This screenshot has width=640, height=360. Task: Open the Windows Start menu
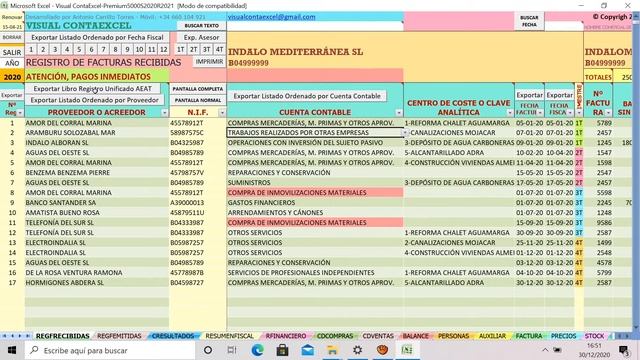click(11, 350)
